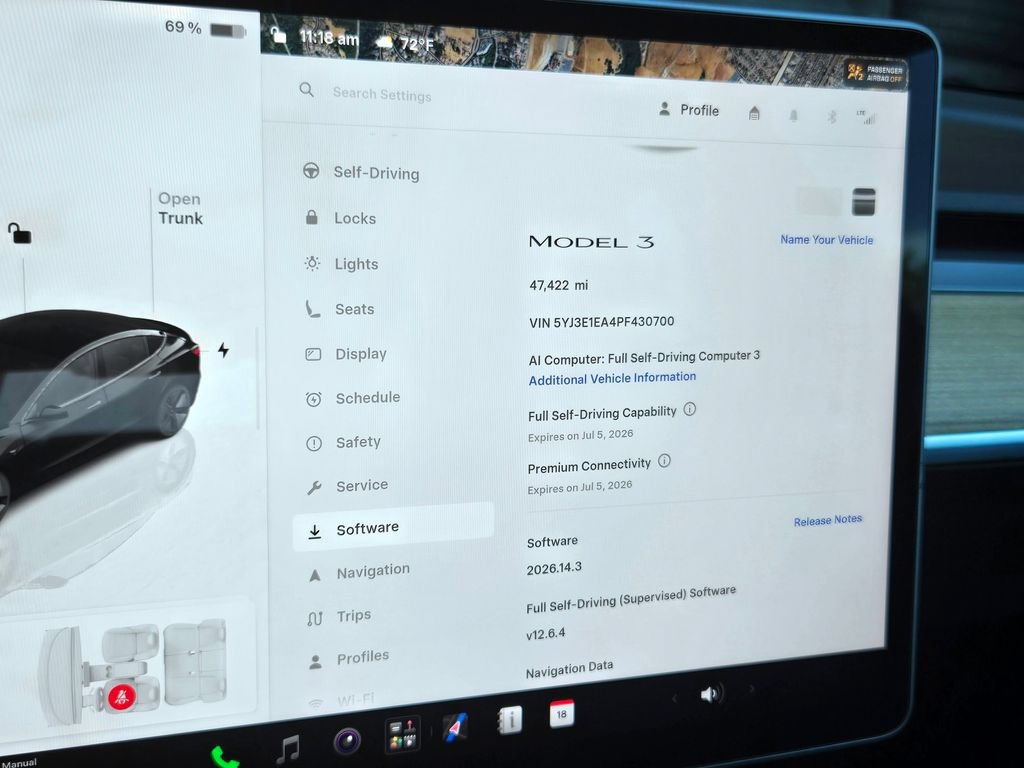The image size is (1024, 768).
Task: Tap Open Trunk on car view
Action: (180, 208)
